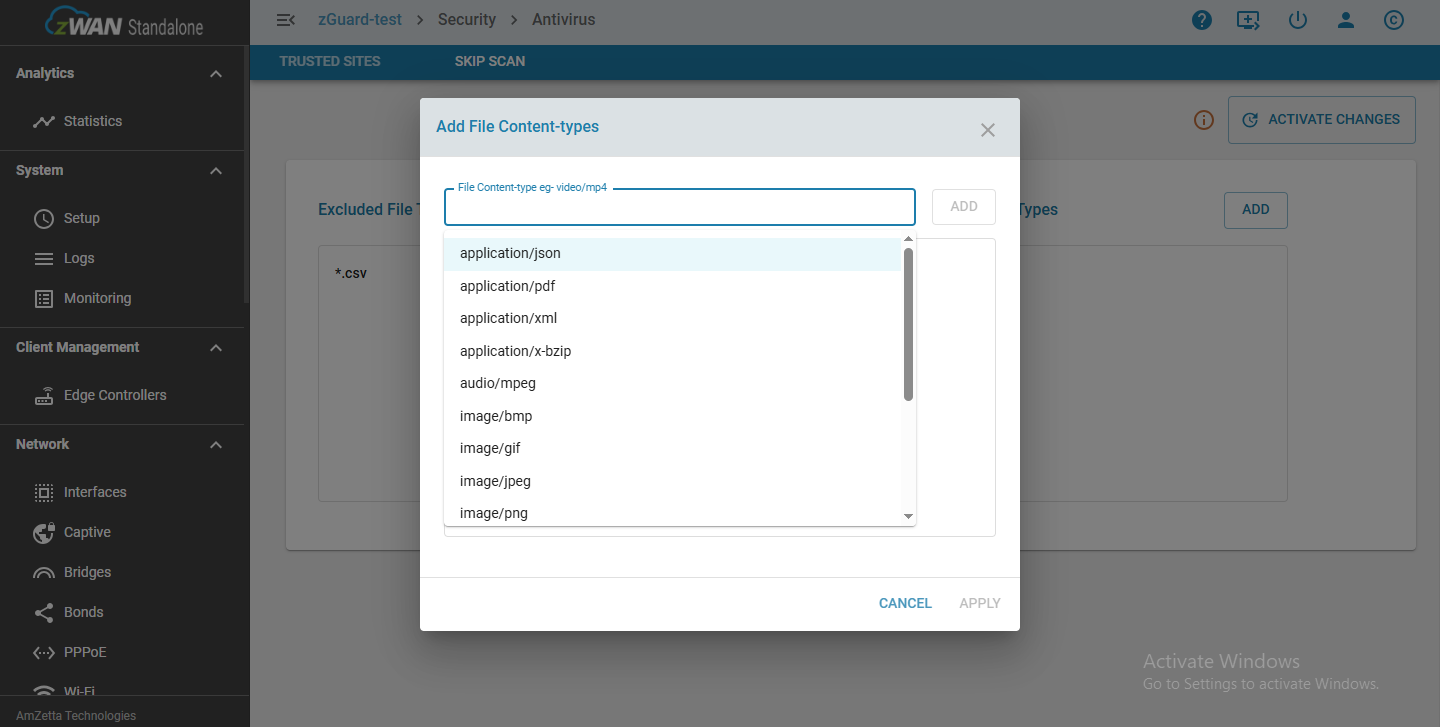Open the Logs page

(77, 258)
